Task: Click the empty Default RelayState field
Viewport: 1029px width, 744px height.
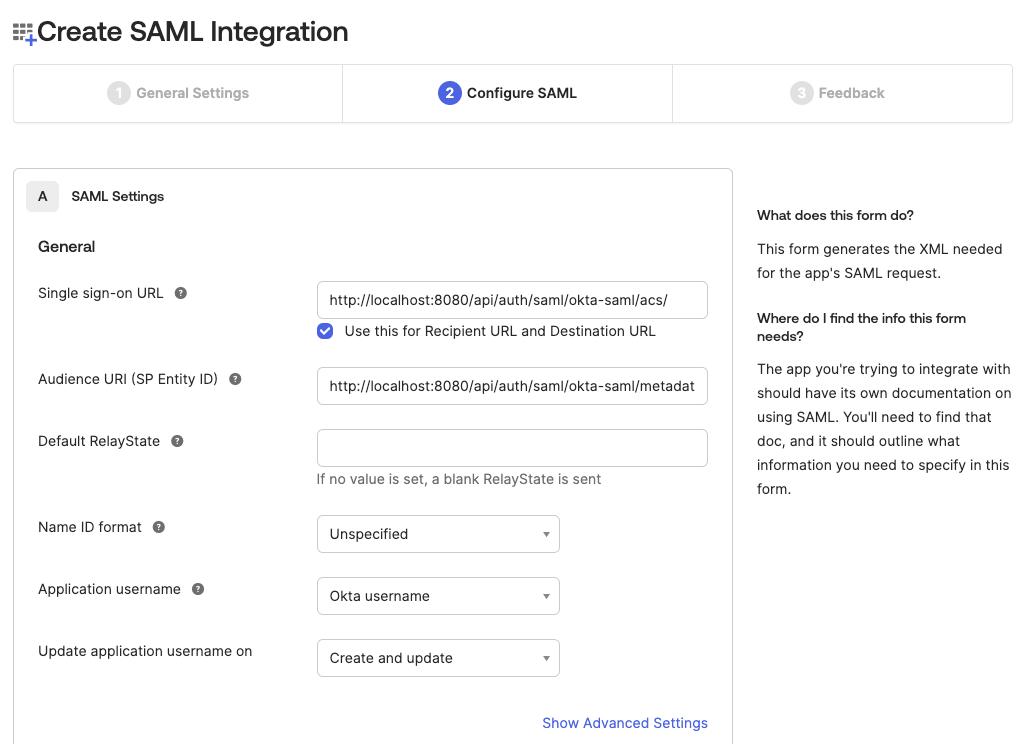Action: coord(512,448)
